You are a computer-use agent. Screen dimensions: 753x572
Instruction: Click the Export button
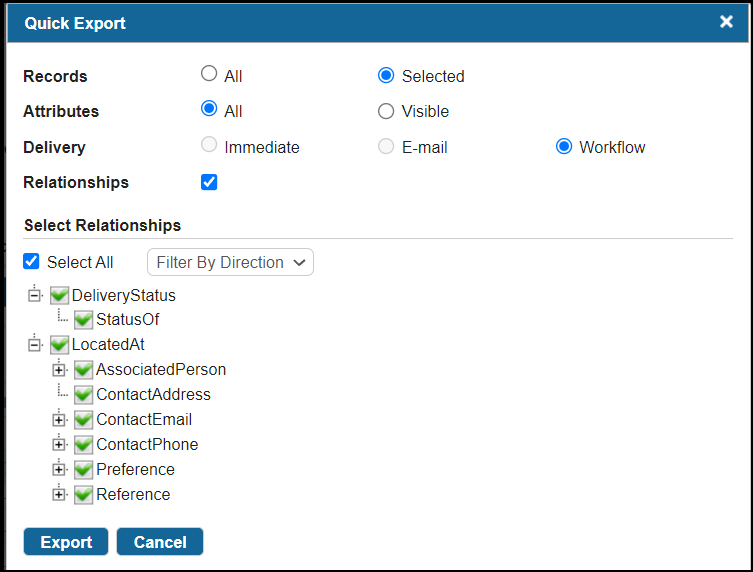(66, 542)
